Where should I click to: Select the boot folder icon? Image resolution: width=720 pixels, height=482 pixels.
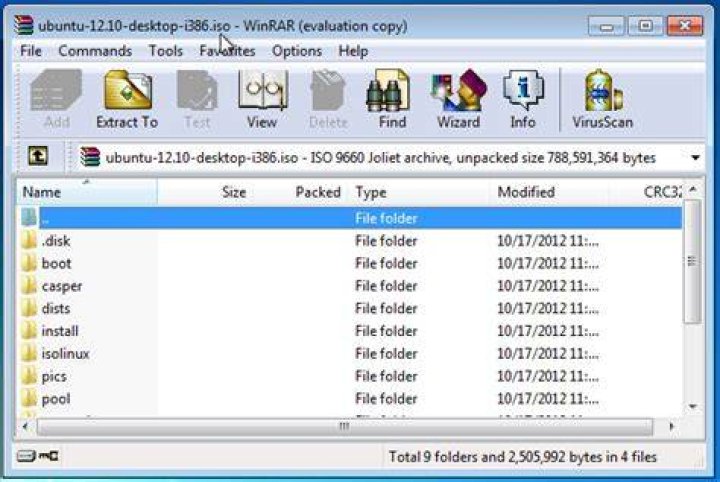point(29,263)
